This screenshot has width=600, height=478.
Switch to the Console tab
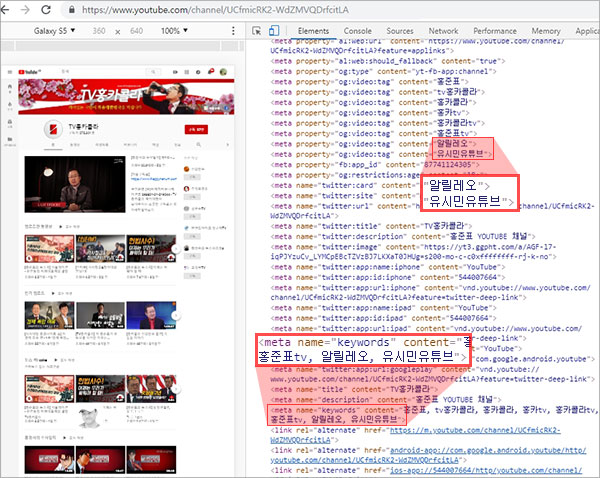[x=357, y=31]
